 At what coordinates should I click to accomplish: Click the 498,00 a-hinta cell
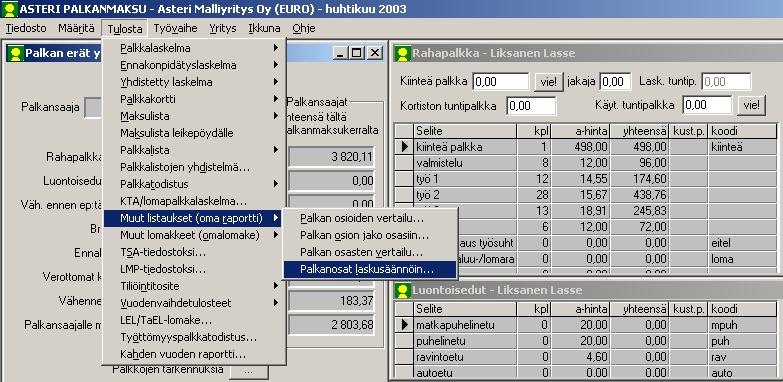[580, 147]
